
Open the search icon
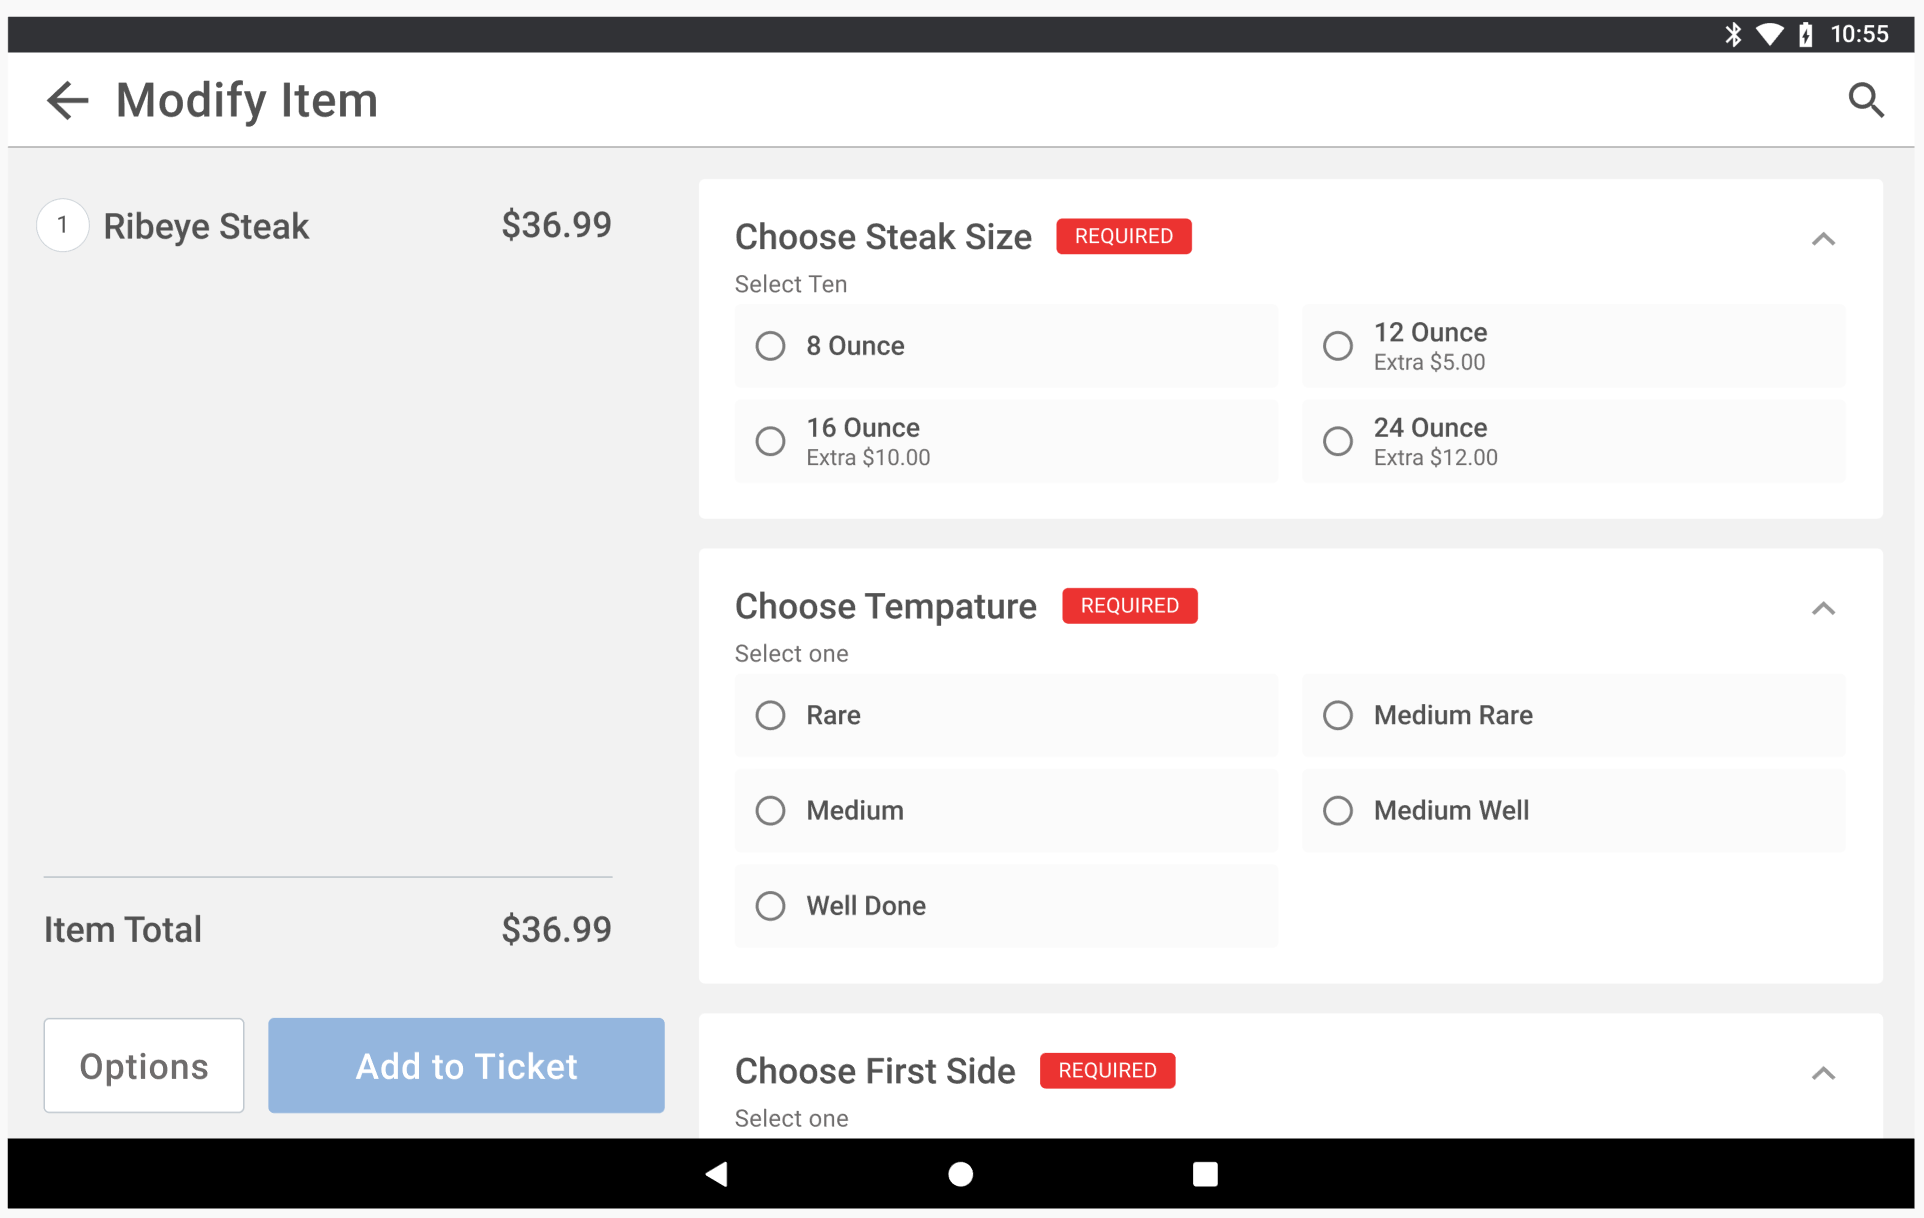pyautogui.click(x=1867, y=100)
